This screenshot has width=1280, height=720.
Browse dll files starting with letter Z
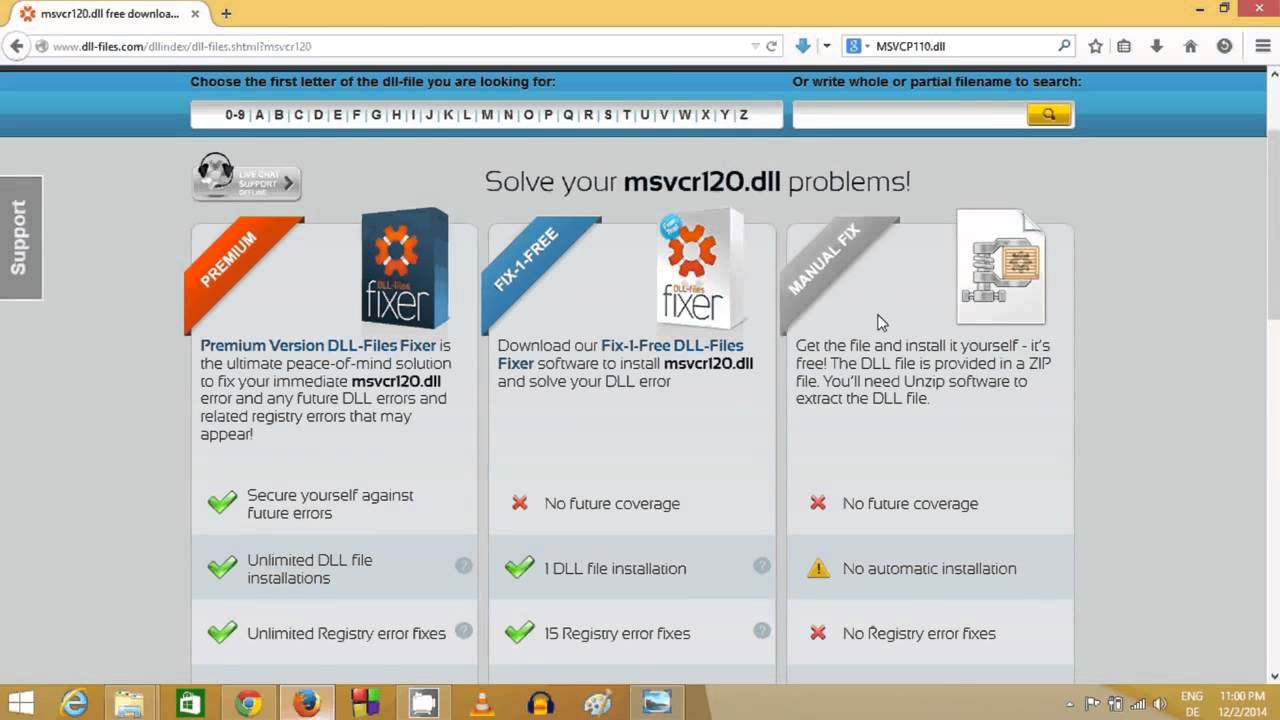coord(743,115)
